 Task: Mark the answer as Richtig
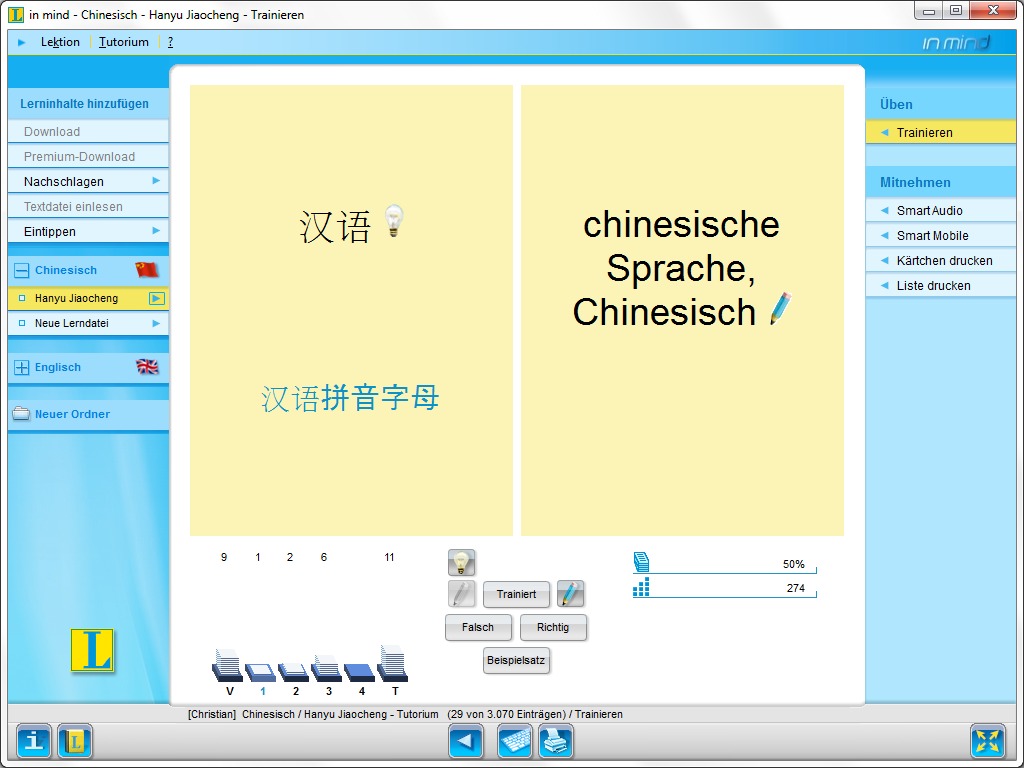click(553, 627)
